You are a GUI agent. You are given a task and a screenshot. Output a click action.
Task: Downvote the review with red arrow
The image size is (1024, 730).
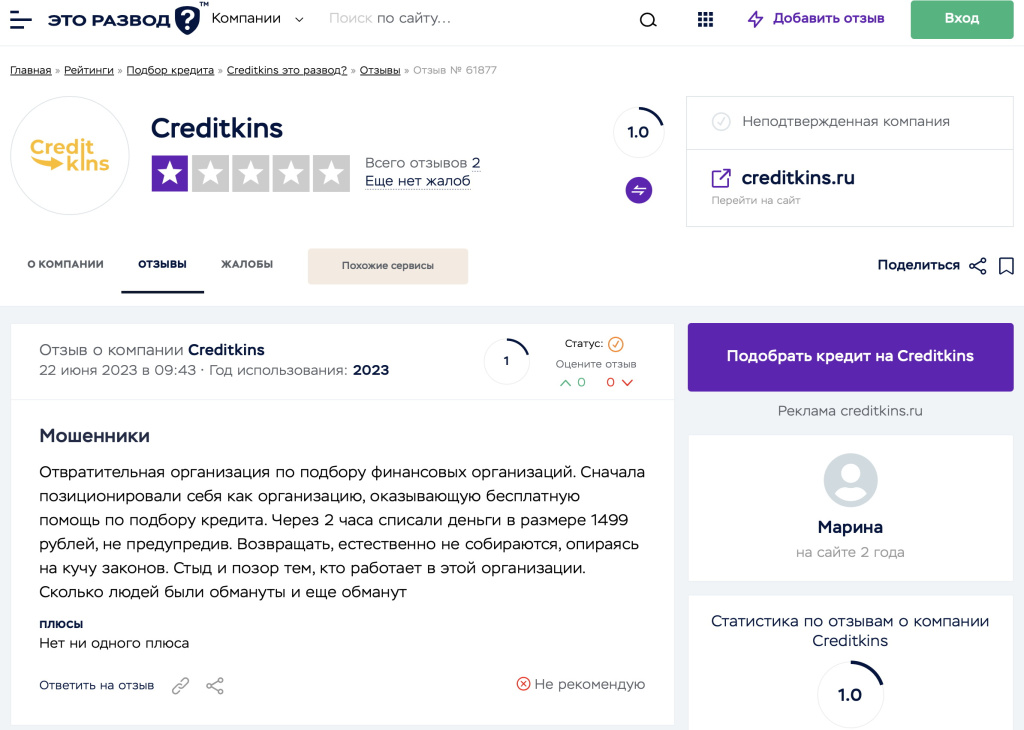tap(627, 383)
